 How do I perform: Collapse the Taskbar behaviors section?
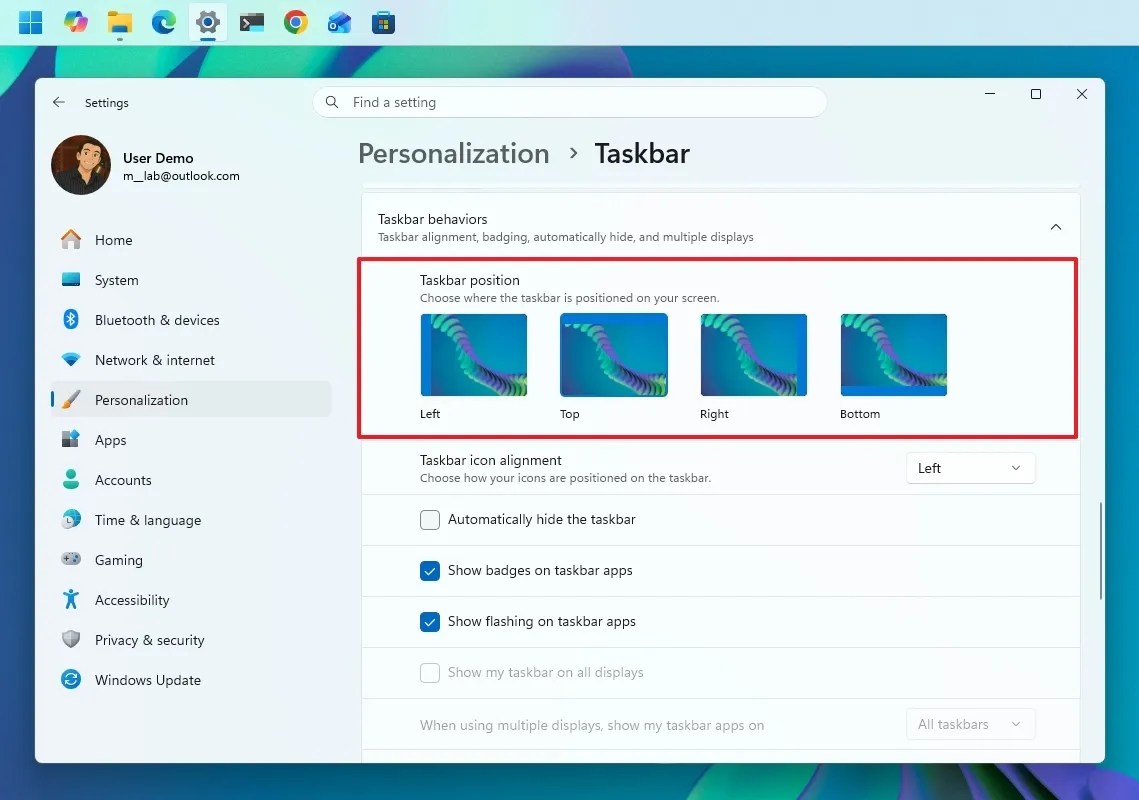[x=1055, y=227]
